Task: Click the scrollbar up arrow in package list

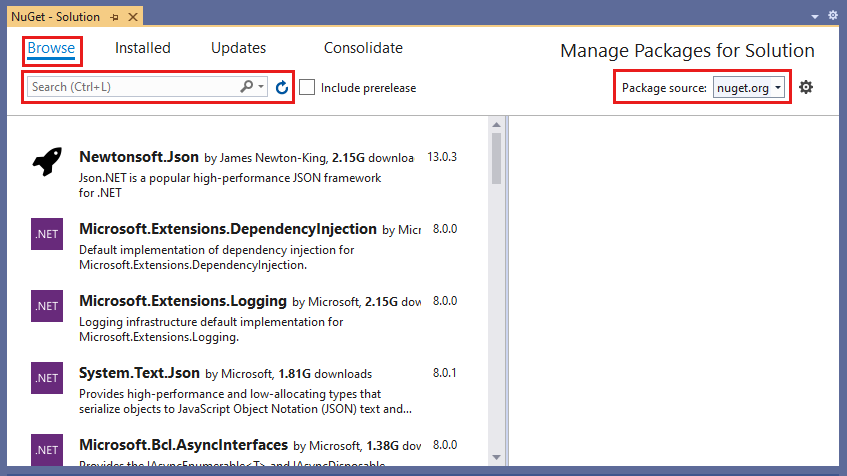Action: pos(496,125)
